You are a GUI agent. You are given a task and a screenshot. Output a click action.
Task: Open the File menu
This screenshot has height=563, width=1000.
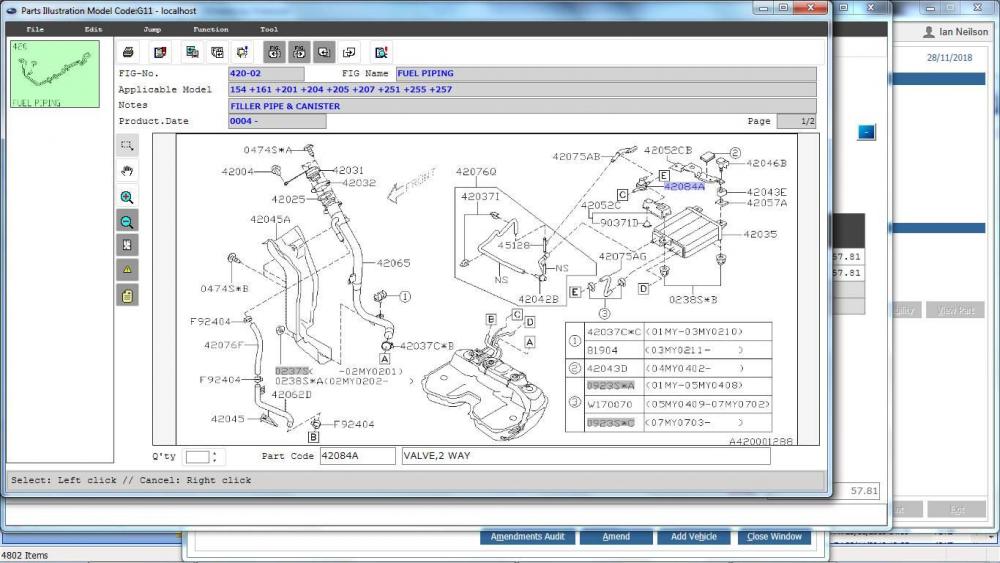[x=35, y=29]
